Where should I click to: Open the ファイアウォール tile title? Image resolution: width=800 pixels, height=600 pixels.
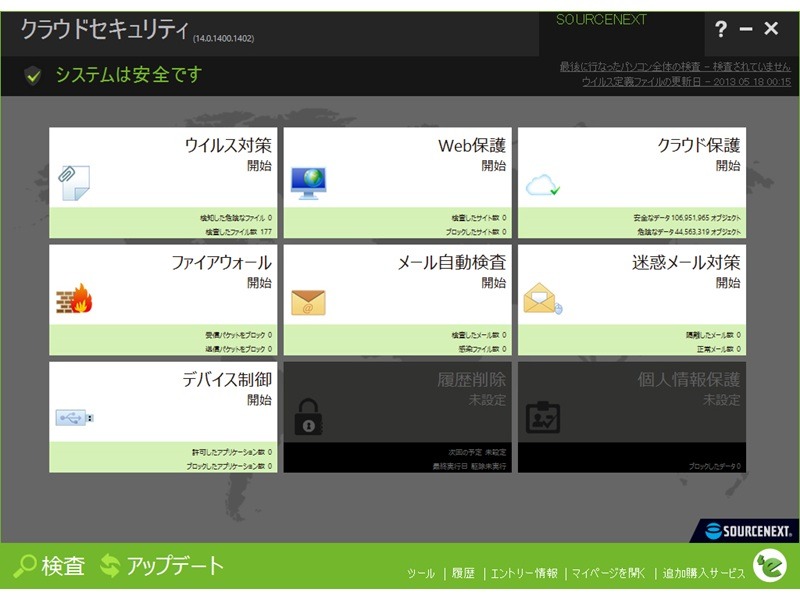[x=221, y=263]
